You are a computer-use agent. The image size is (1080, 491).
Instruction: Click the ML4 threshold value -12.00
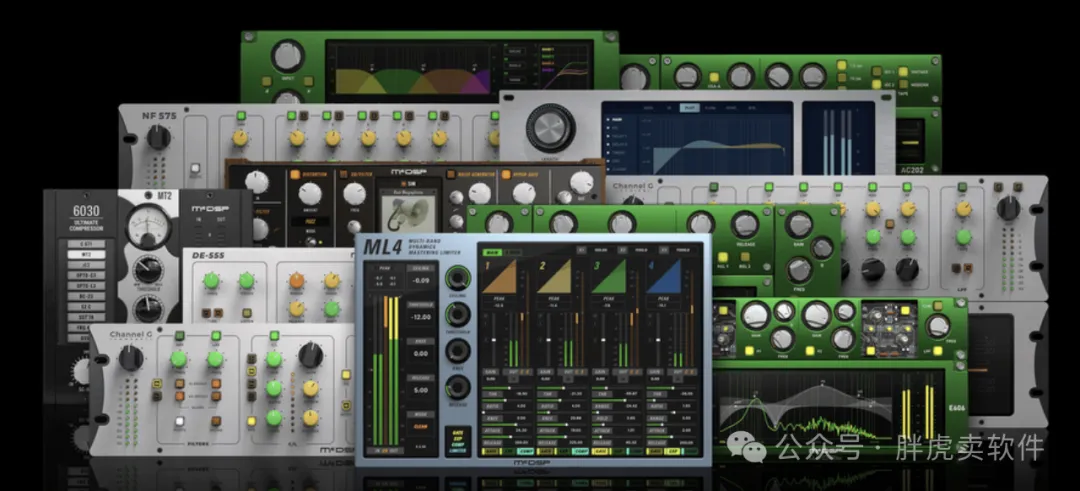click(x=420, y=317)
